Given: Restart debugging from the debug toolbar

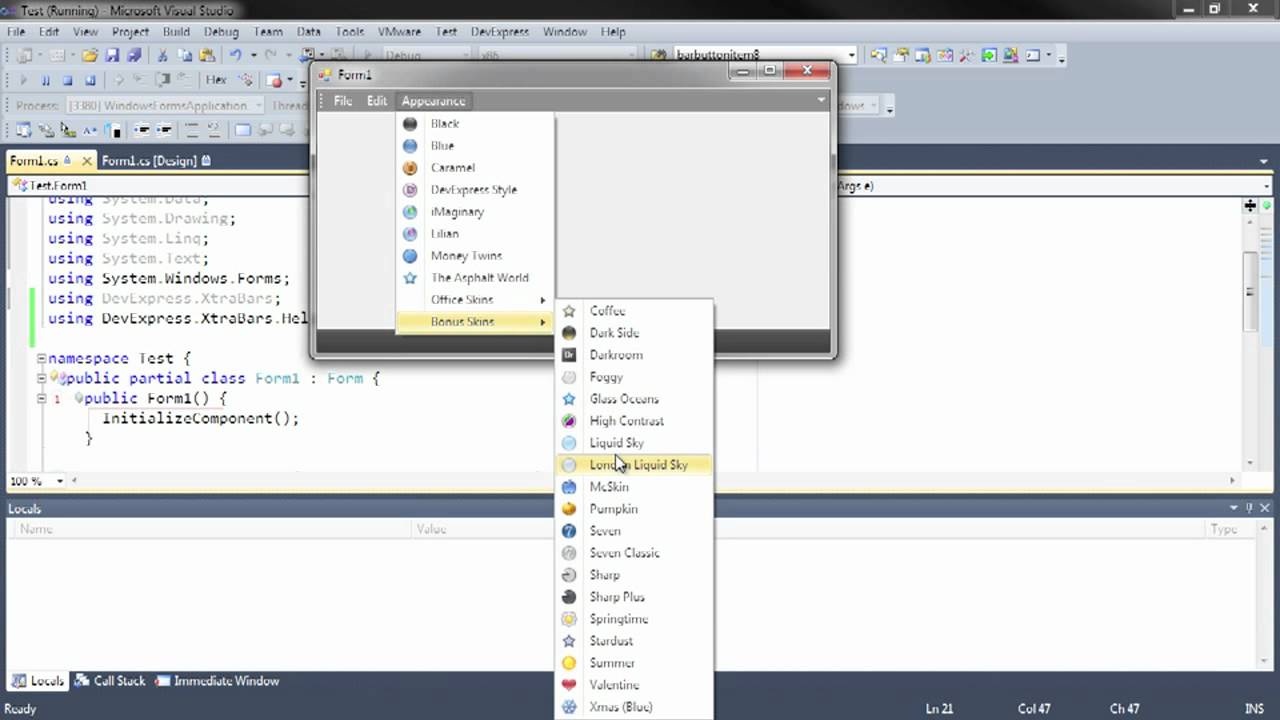Looking at the screenshot, I should (89, 80).
